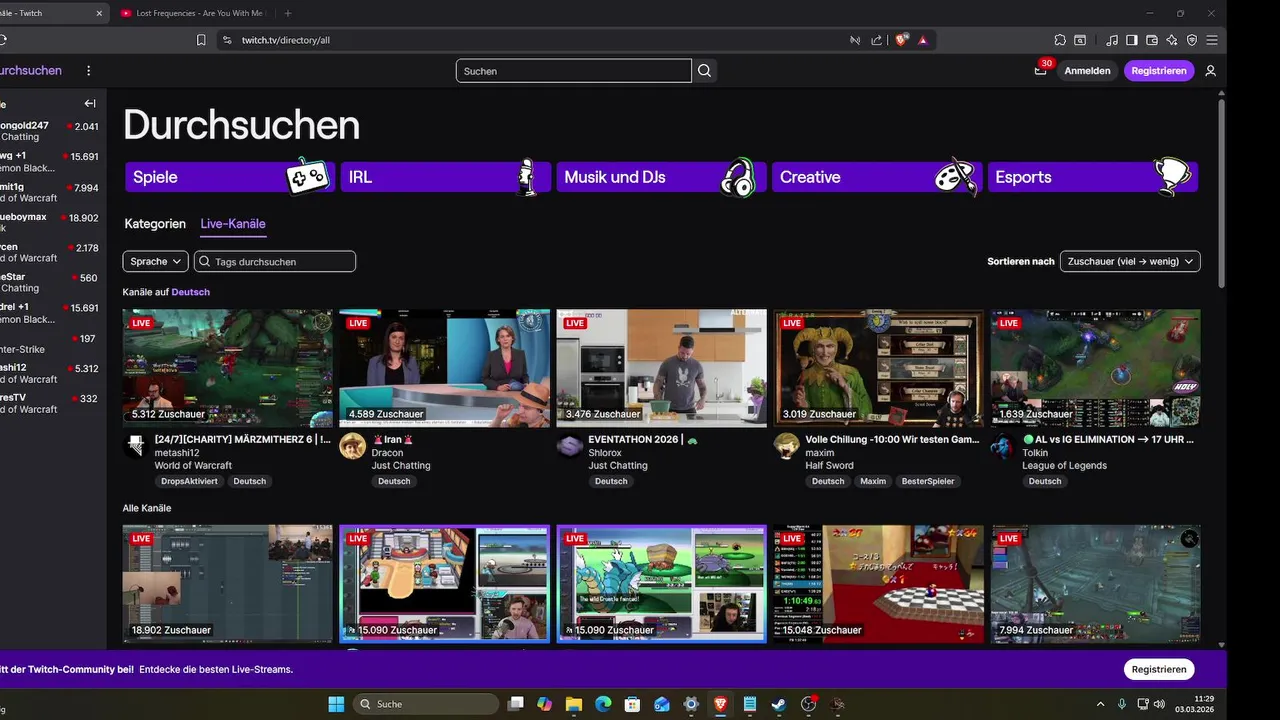Click Registrieren in the bottom purple banner

pos(1159,669)
